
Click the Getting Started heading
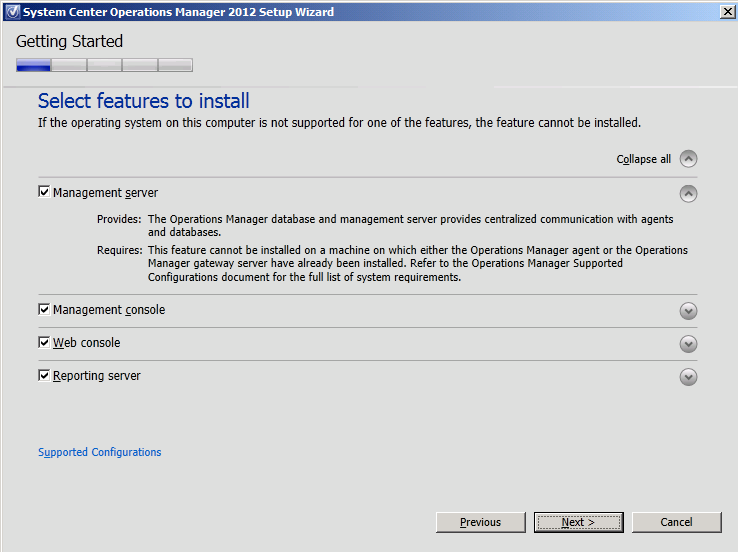pos(69,41)
